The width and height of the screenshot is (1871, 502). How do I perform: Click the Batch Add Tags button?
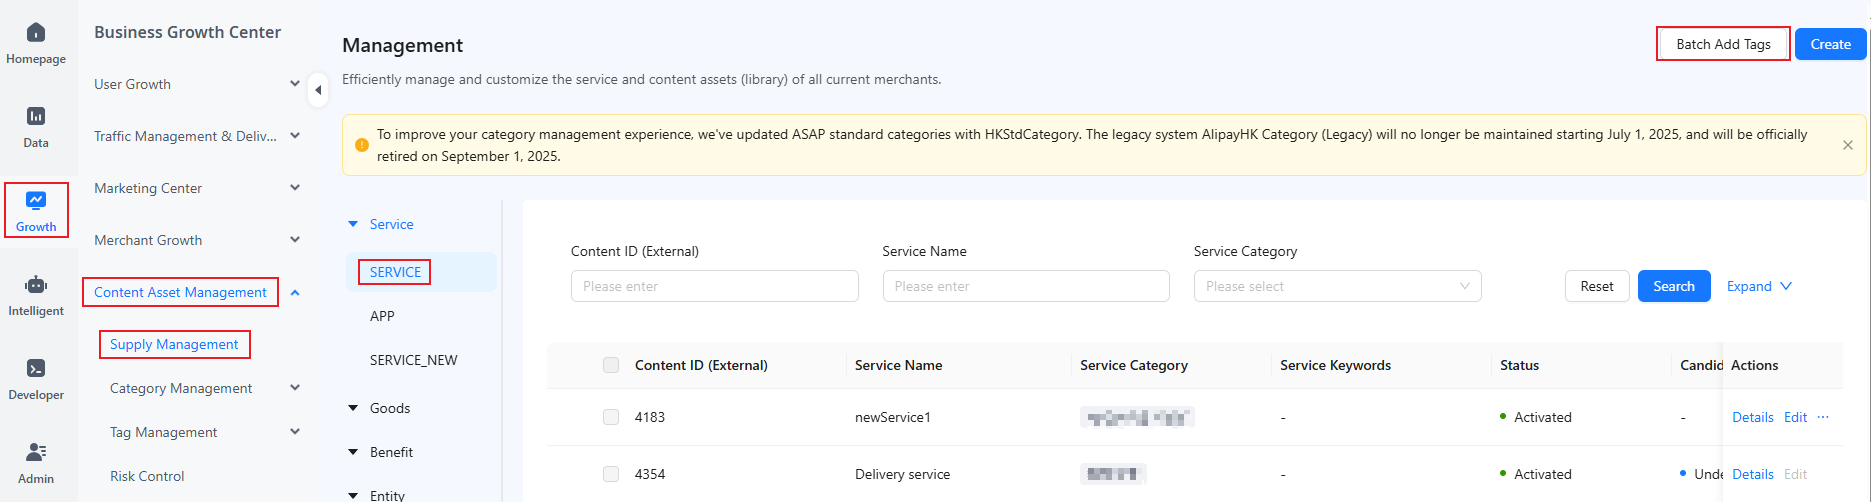[x=1723, y=44]
